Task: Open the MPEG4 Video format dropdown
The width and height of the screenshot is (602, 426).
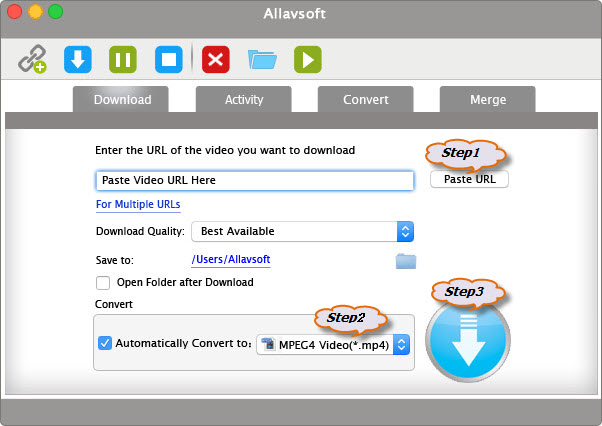Action: tap(333, 345)
